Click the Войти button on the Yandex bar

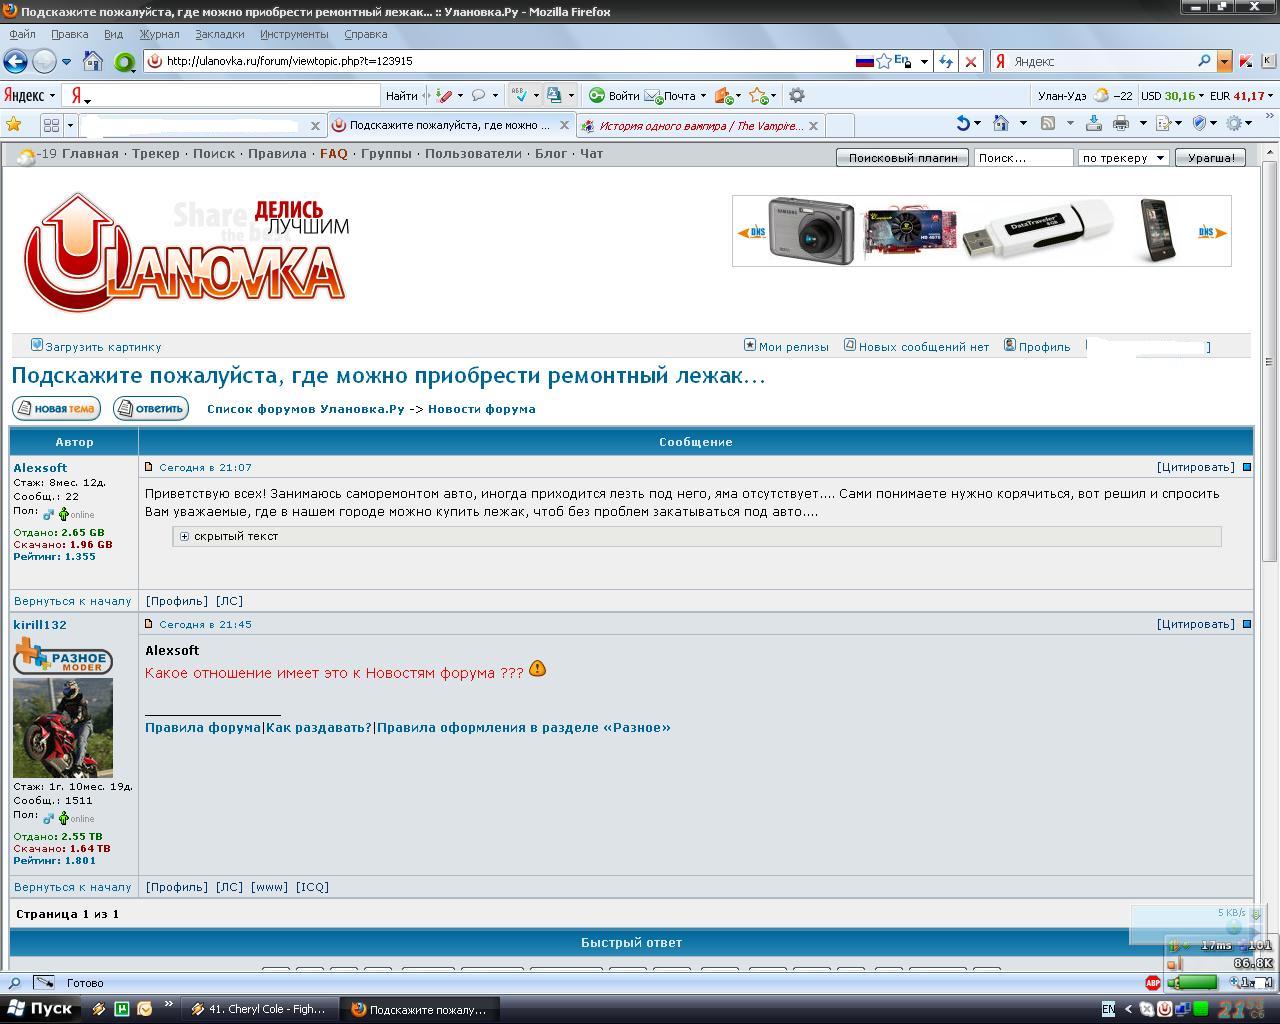pos(614,96)
